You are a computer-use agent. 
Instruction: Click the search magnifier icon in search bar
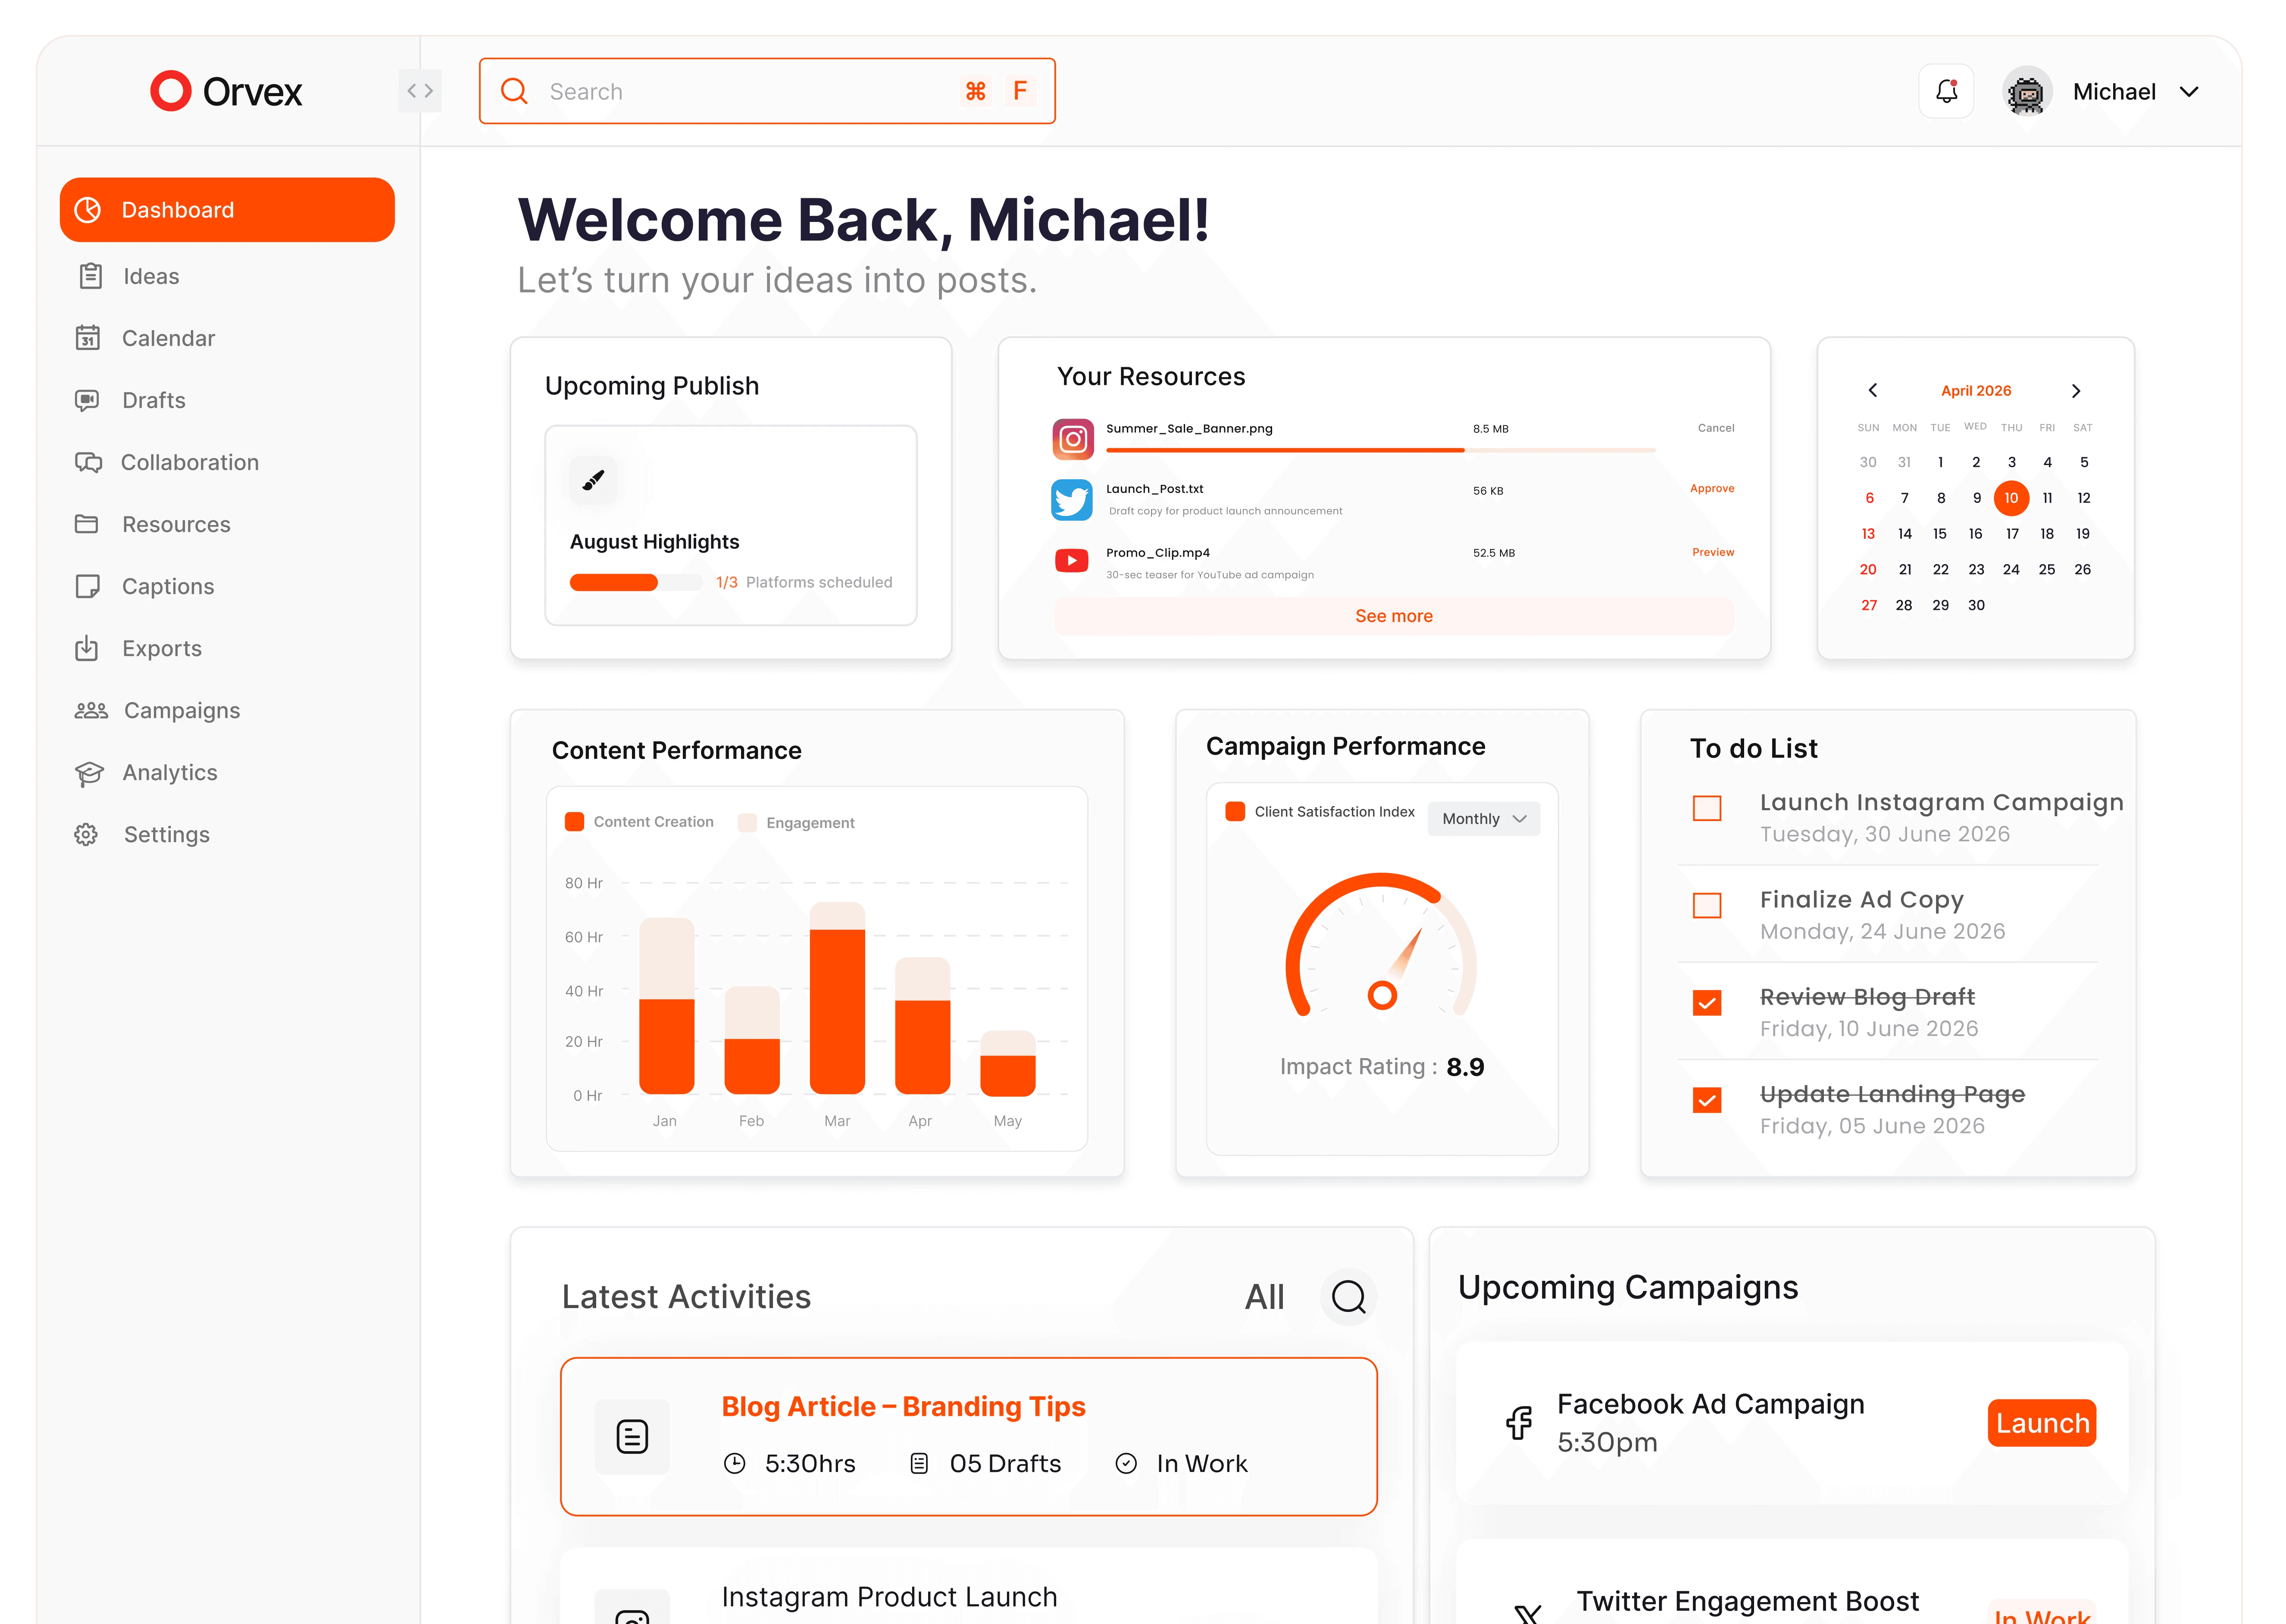pyautogui.click(x=514, y=91)
